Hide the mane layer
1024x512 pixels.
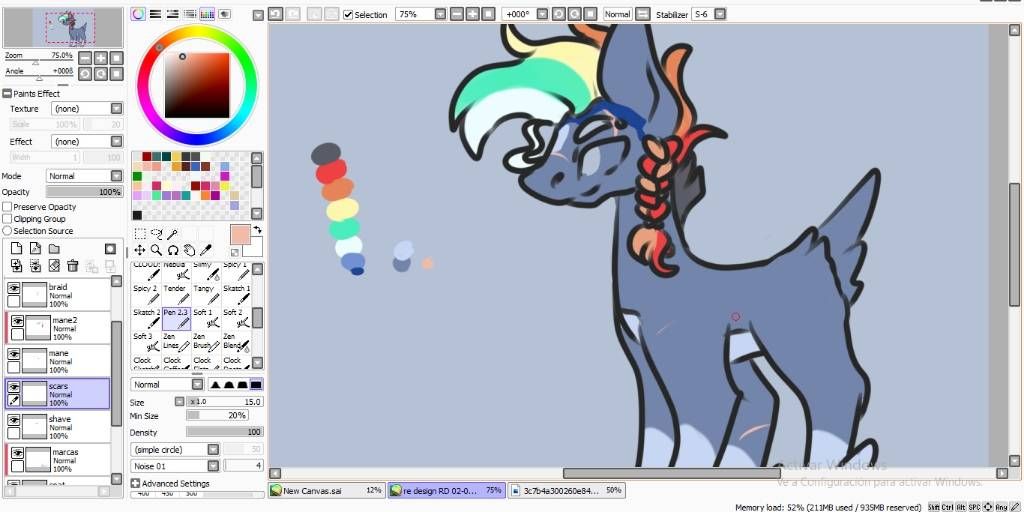click(x=13, y=354)
